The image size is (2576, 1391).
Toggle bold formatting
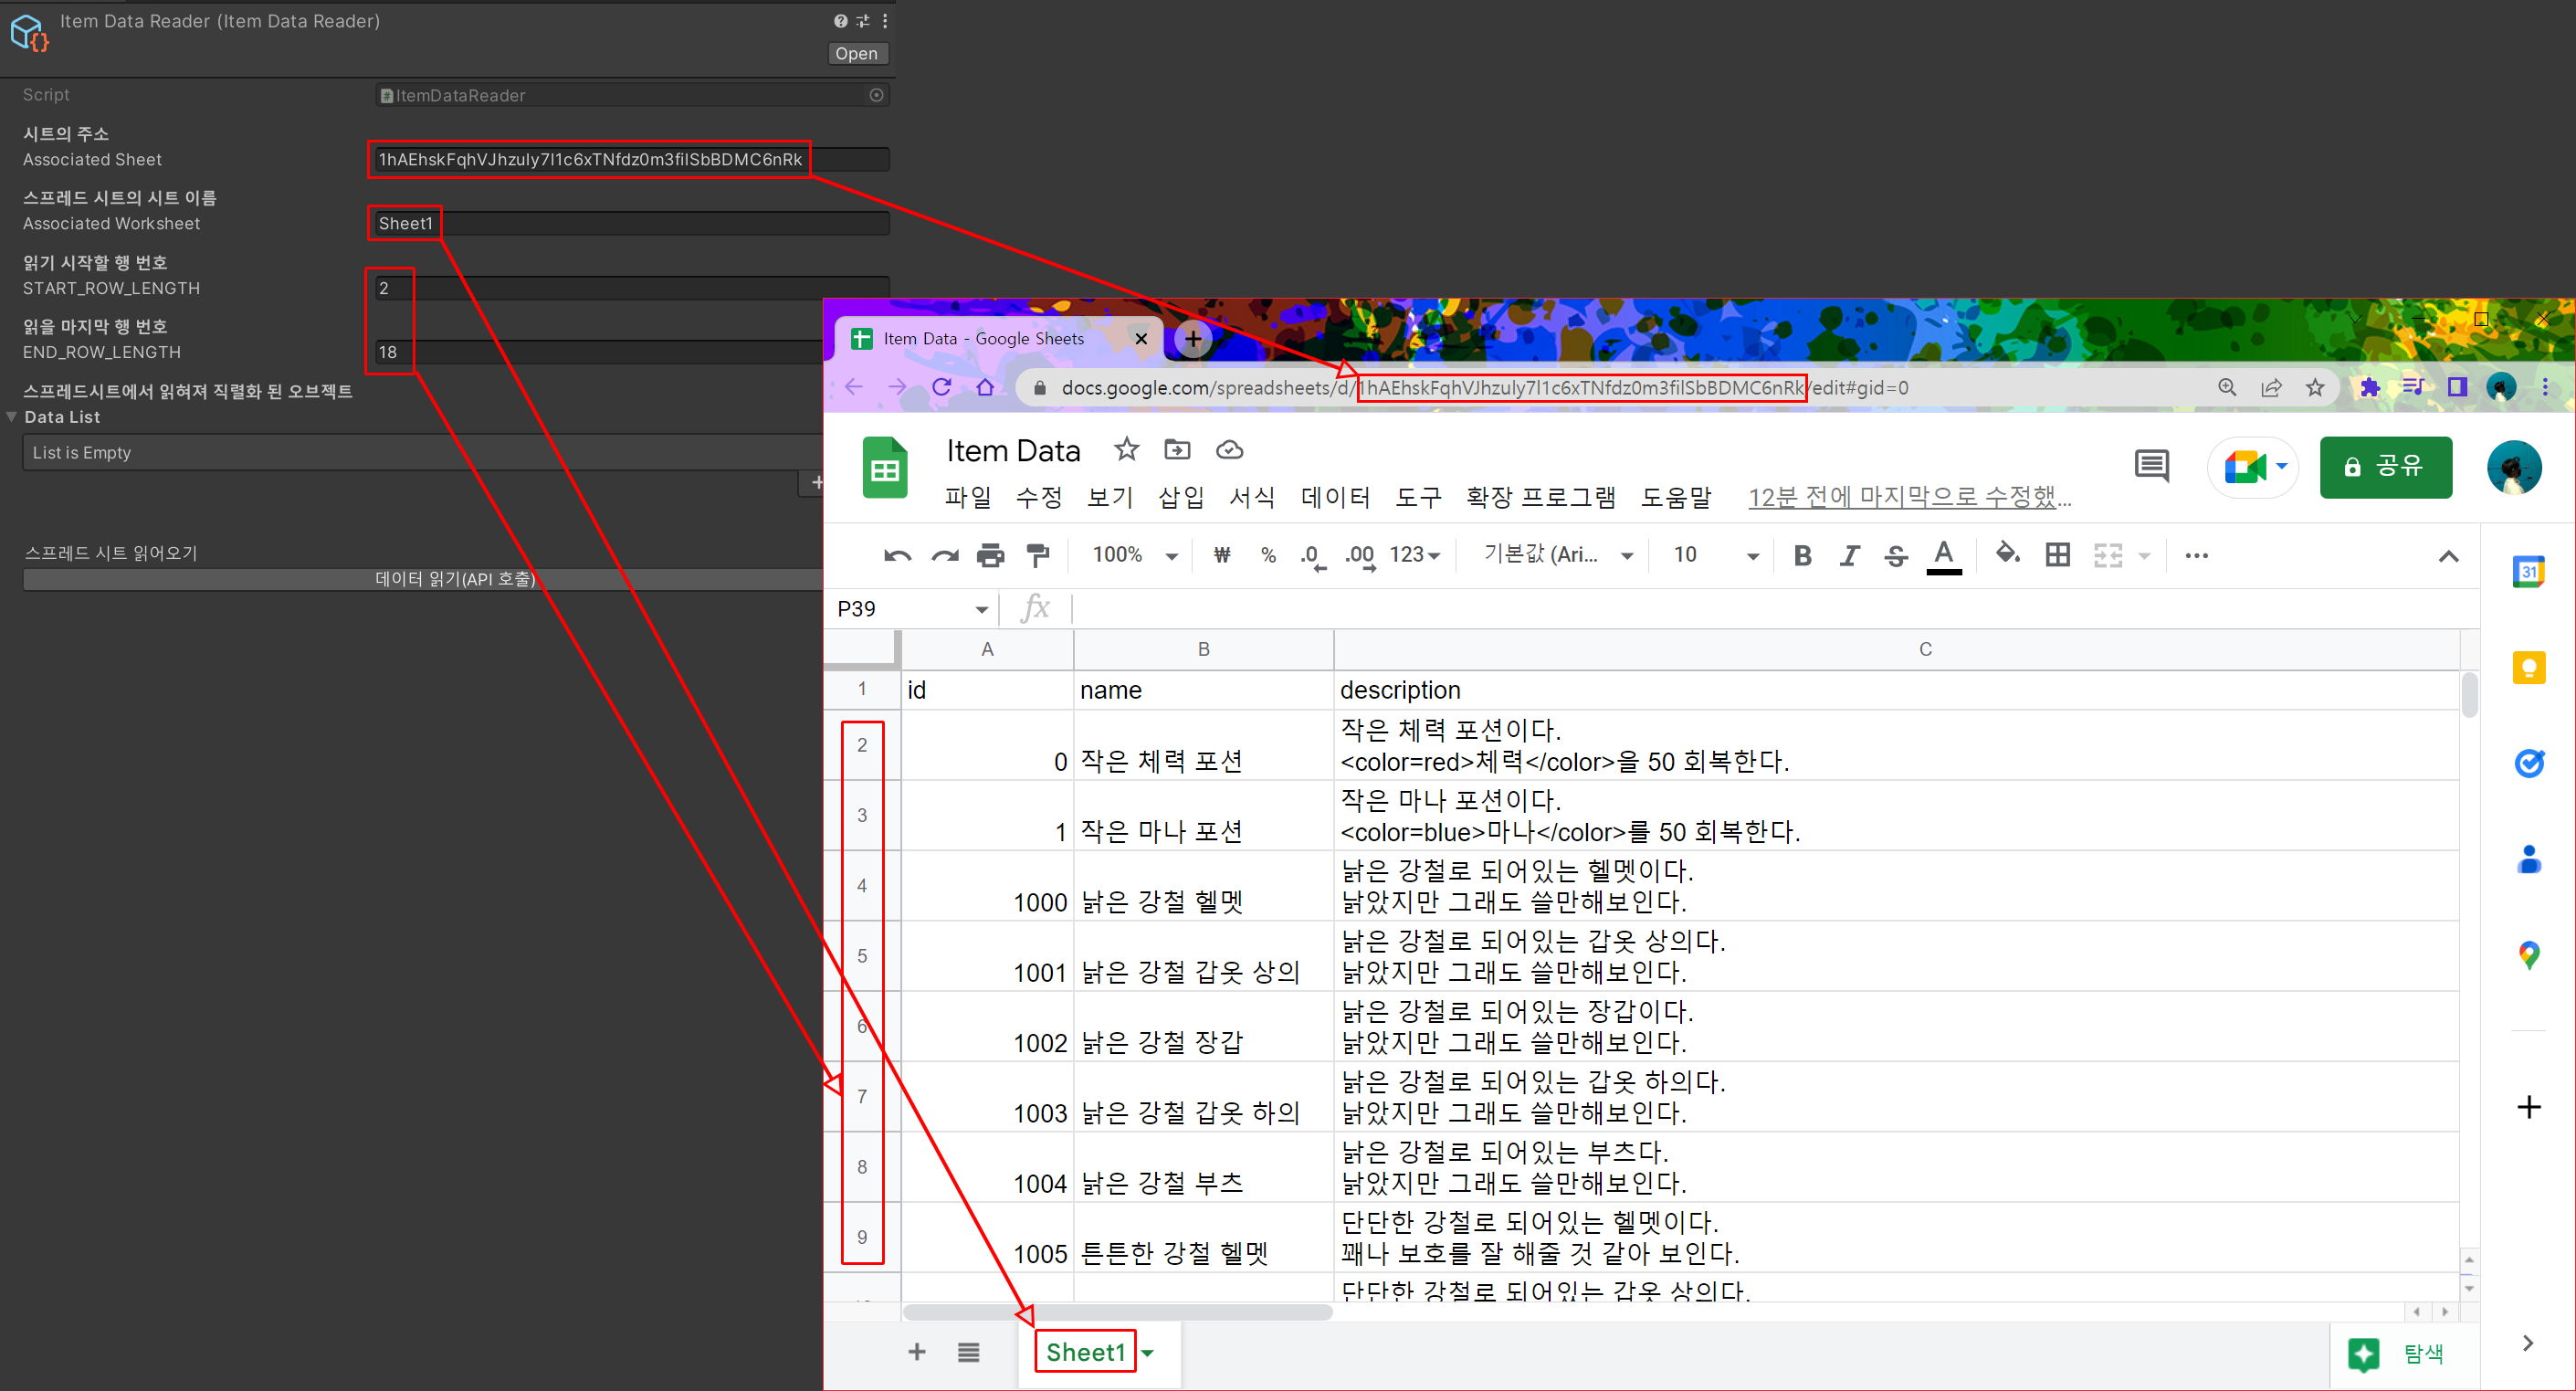click(x=1802, y=555)
